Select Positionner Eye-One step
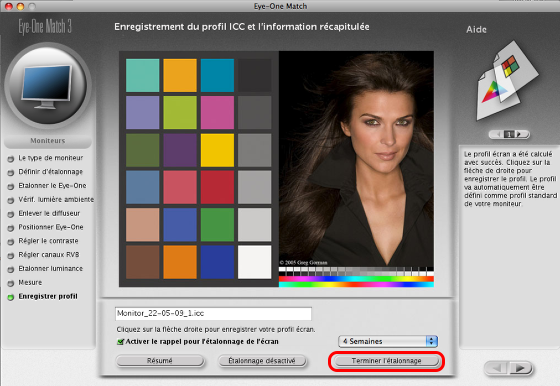 [x=51, y=227]
